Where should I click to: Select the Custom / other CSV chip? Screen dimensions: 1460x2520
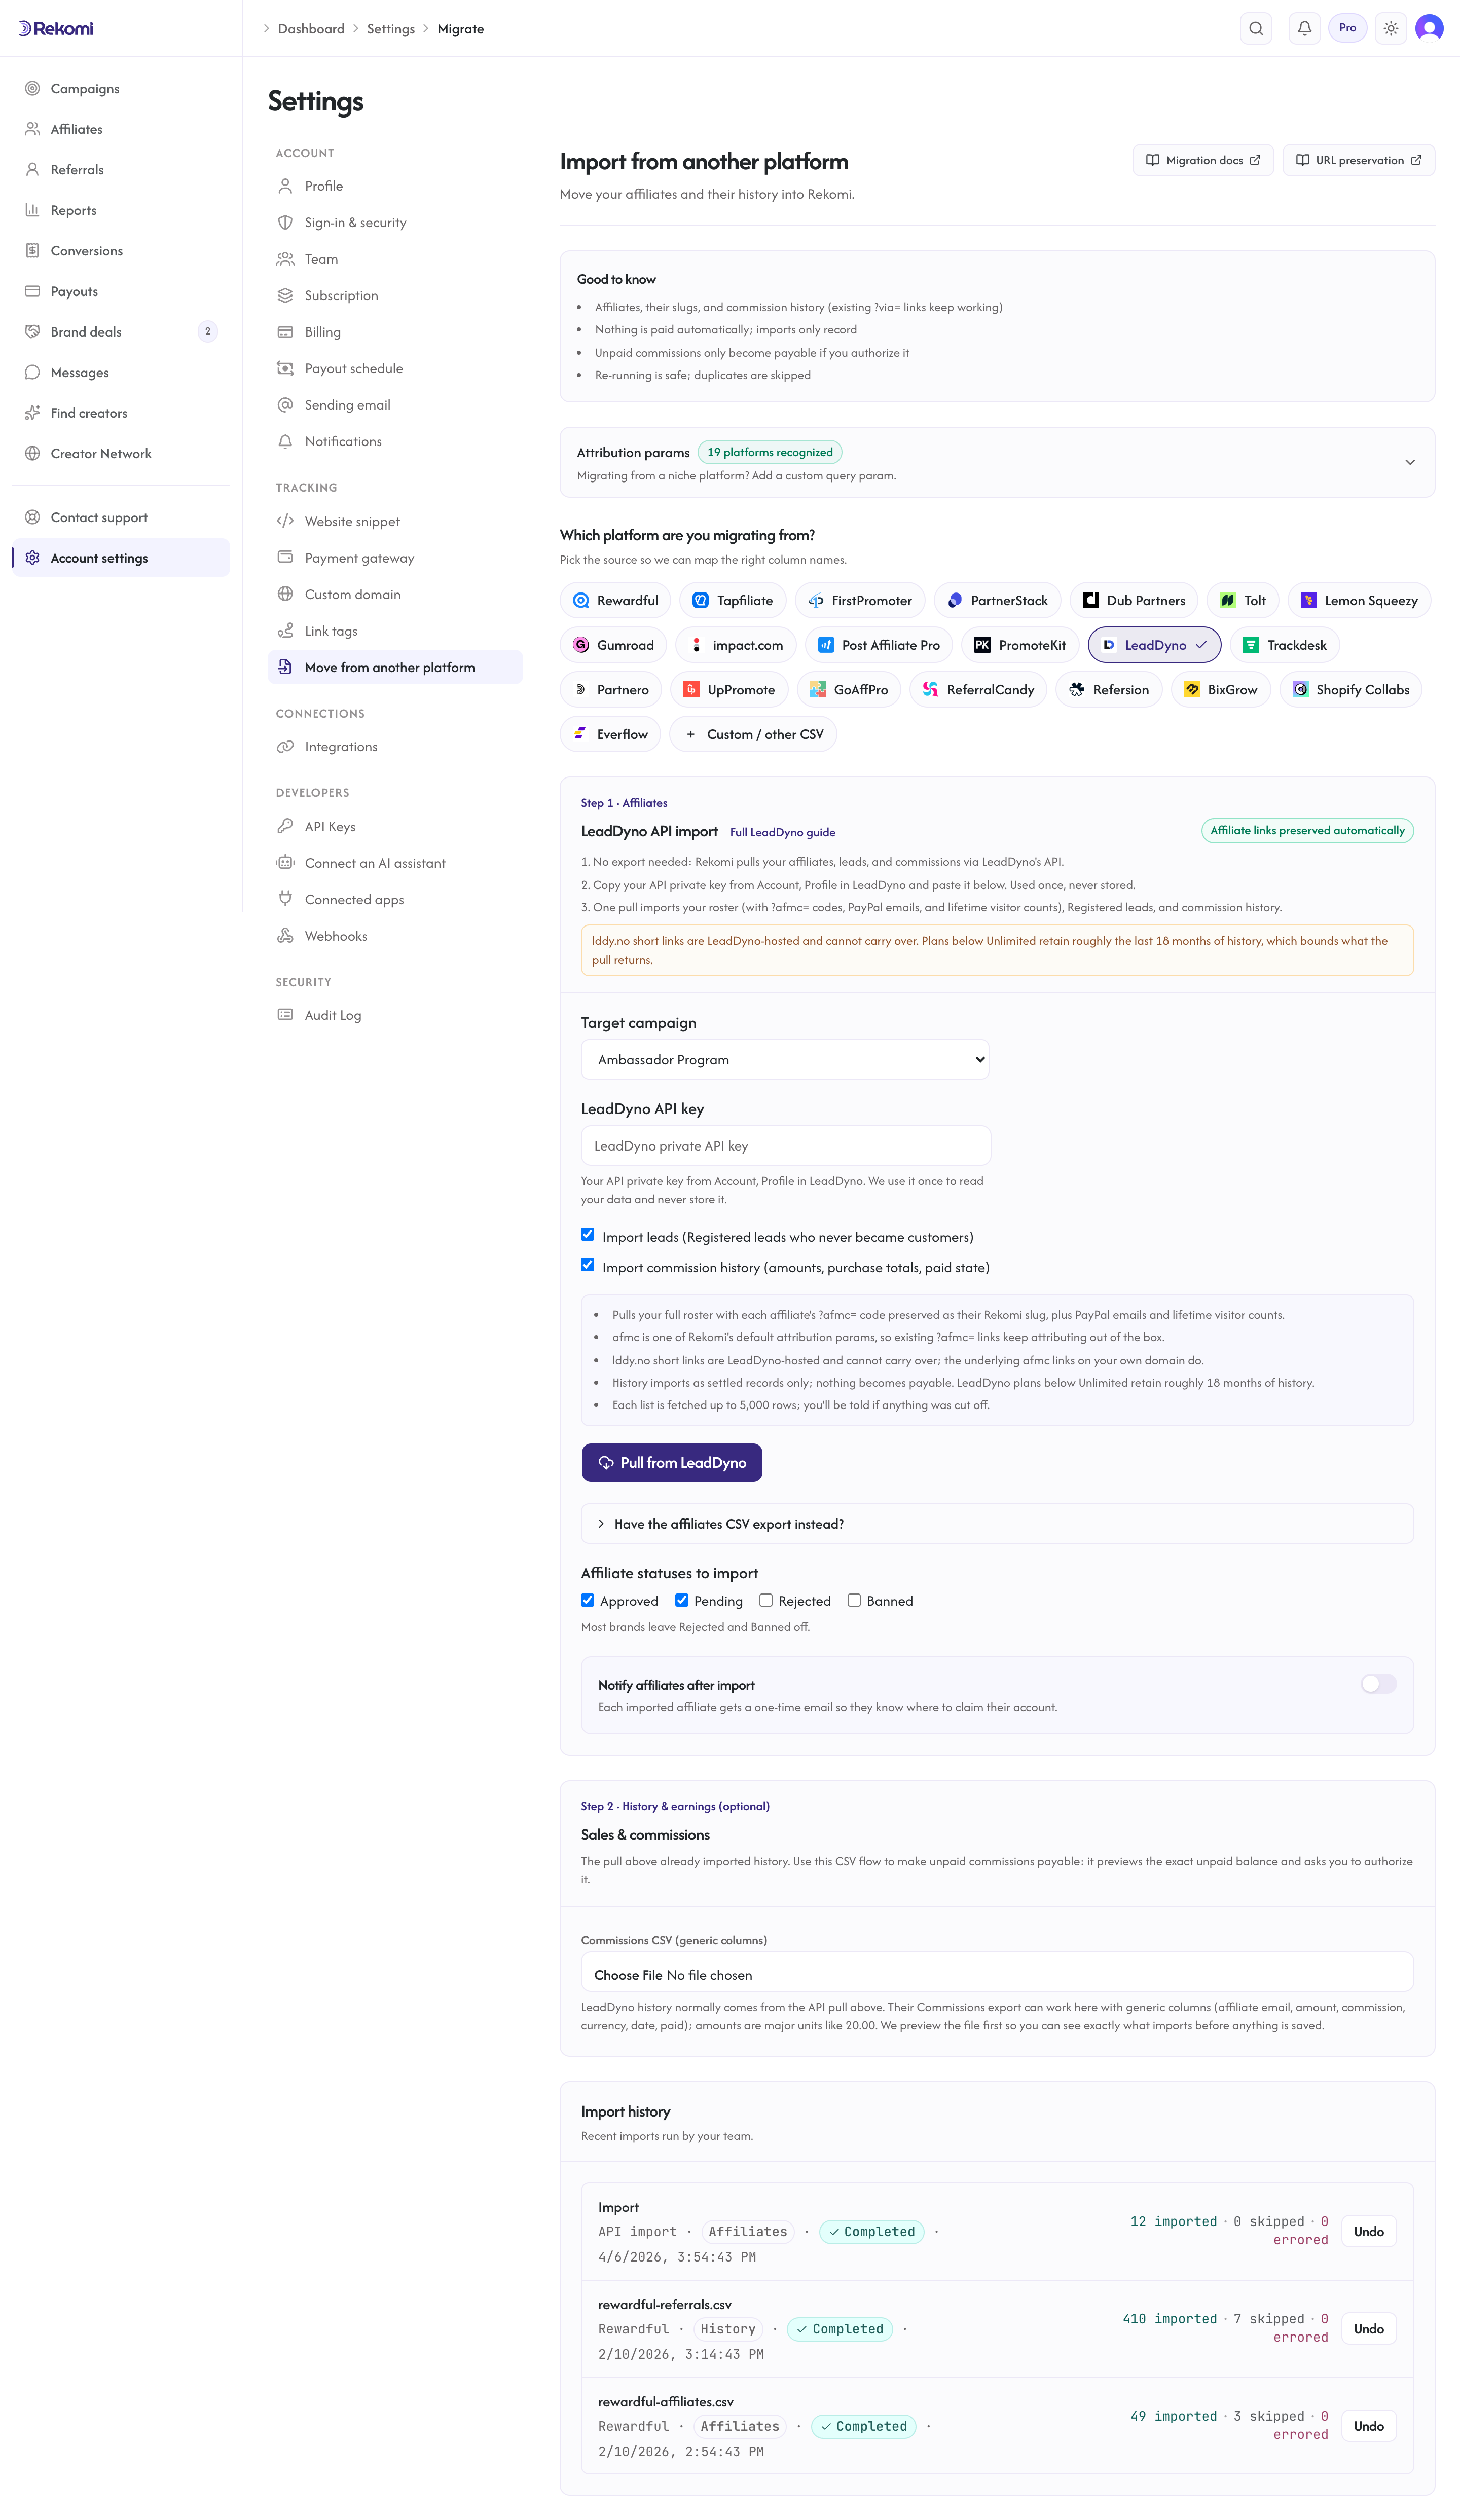pos(753,734)
